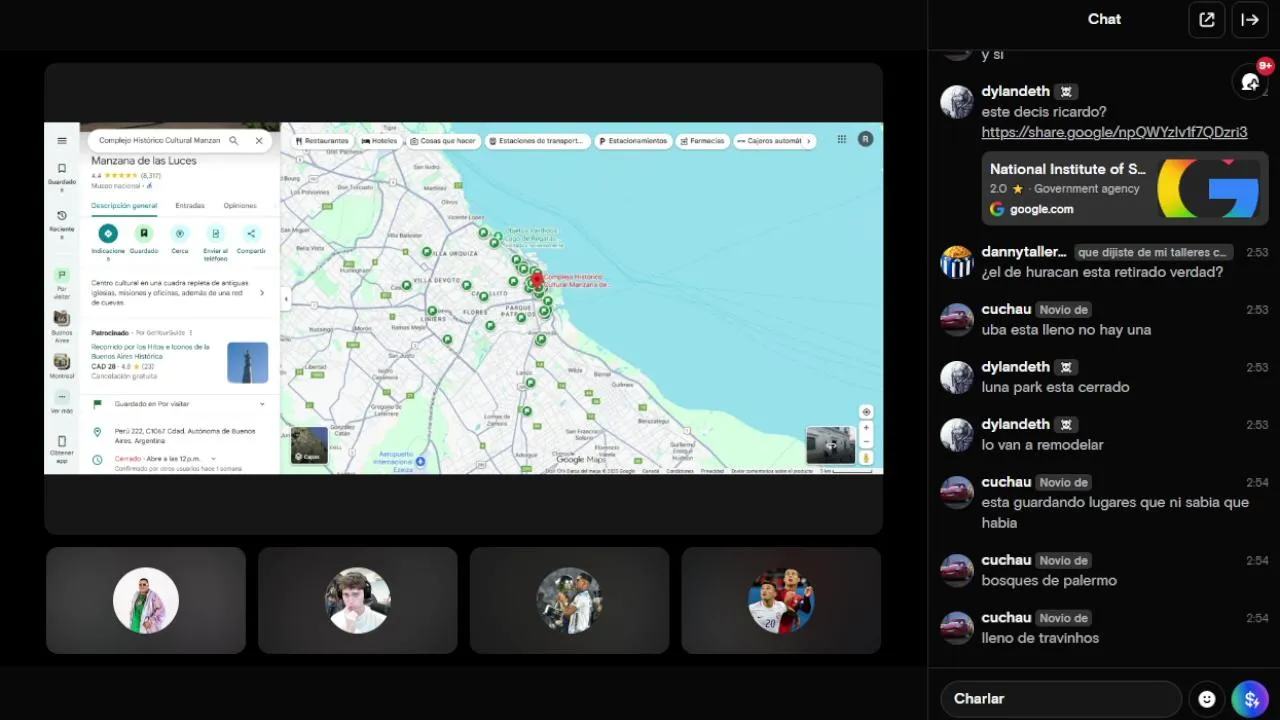Select the Entradas tab
This screenshot has height=720, width=1280.
[x=190, y=206]
